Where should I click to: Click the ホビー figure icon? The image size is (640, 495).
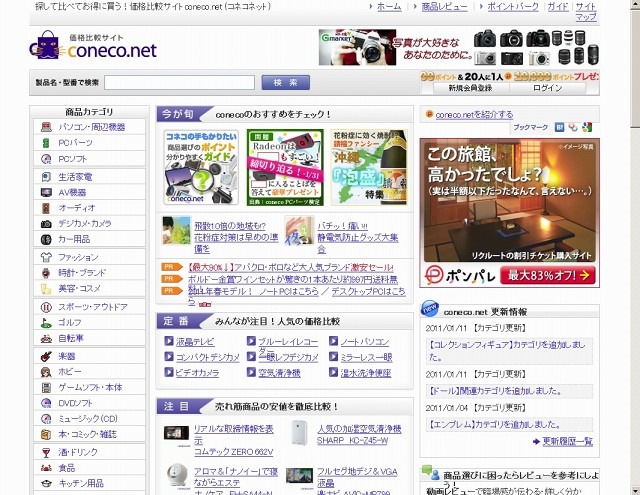point(46,372)
